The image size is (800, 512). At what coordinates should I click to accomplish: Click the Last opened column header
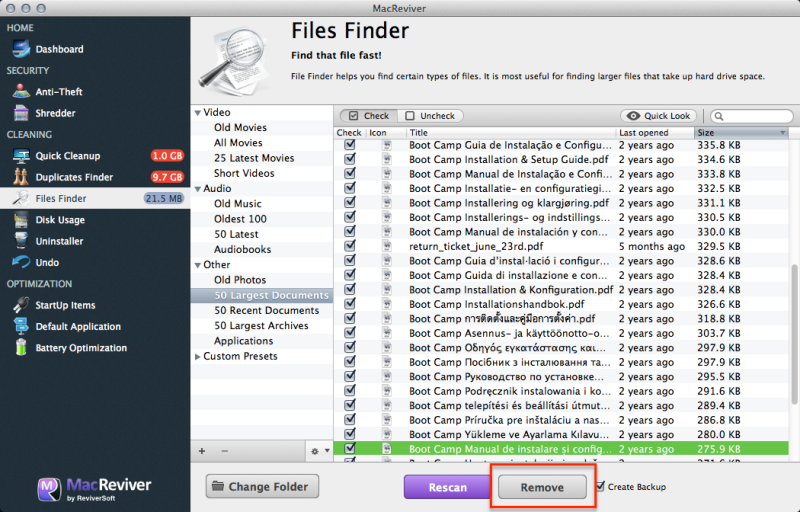[655, 133]
